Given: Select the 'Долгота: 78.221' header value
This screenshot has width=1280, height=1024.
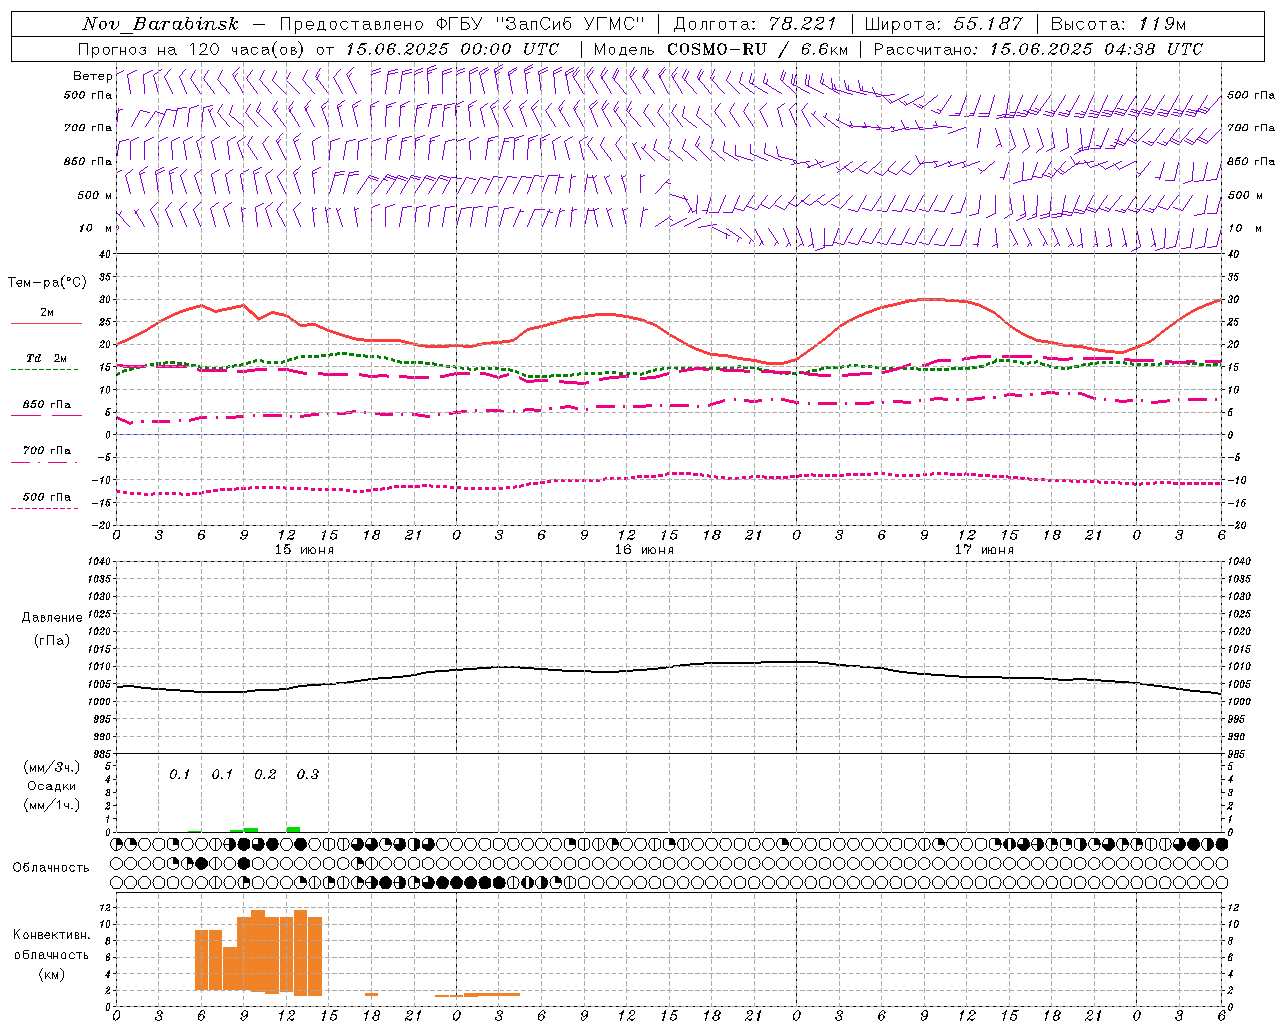Looking at the screenshot, I should coord(755,24).
